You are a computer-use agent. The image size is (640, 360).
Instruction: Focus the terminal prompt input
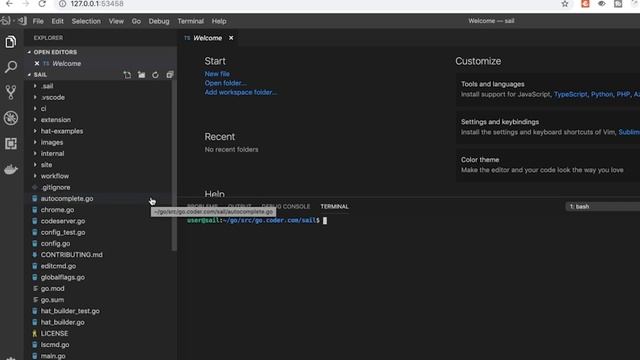pyautogui.click(x=325, y=220)
